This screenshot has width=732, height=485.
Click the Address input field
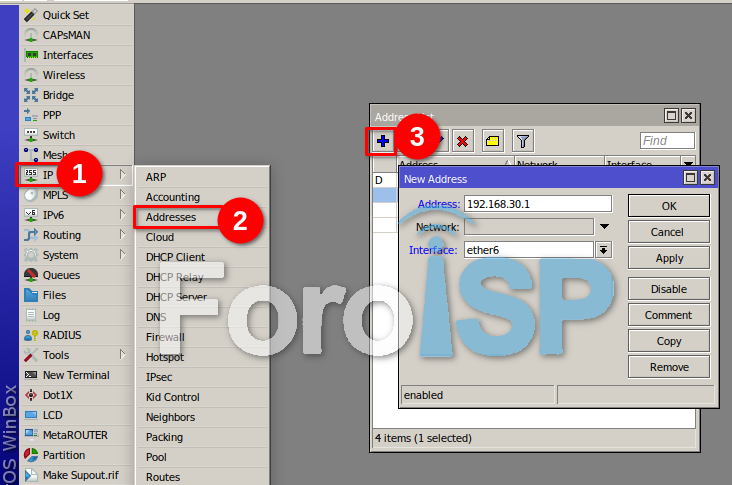point(537,203)
